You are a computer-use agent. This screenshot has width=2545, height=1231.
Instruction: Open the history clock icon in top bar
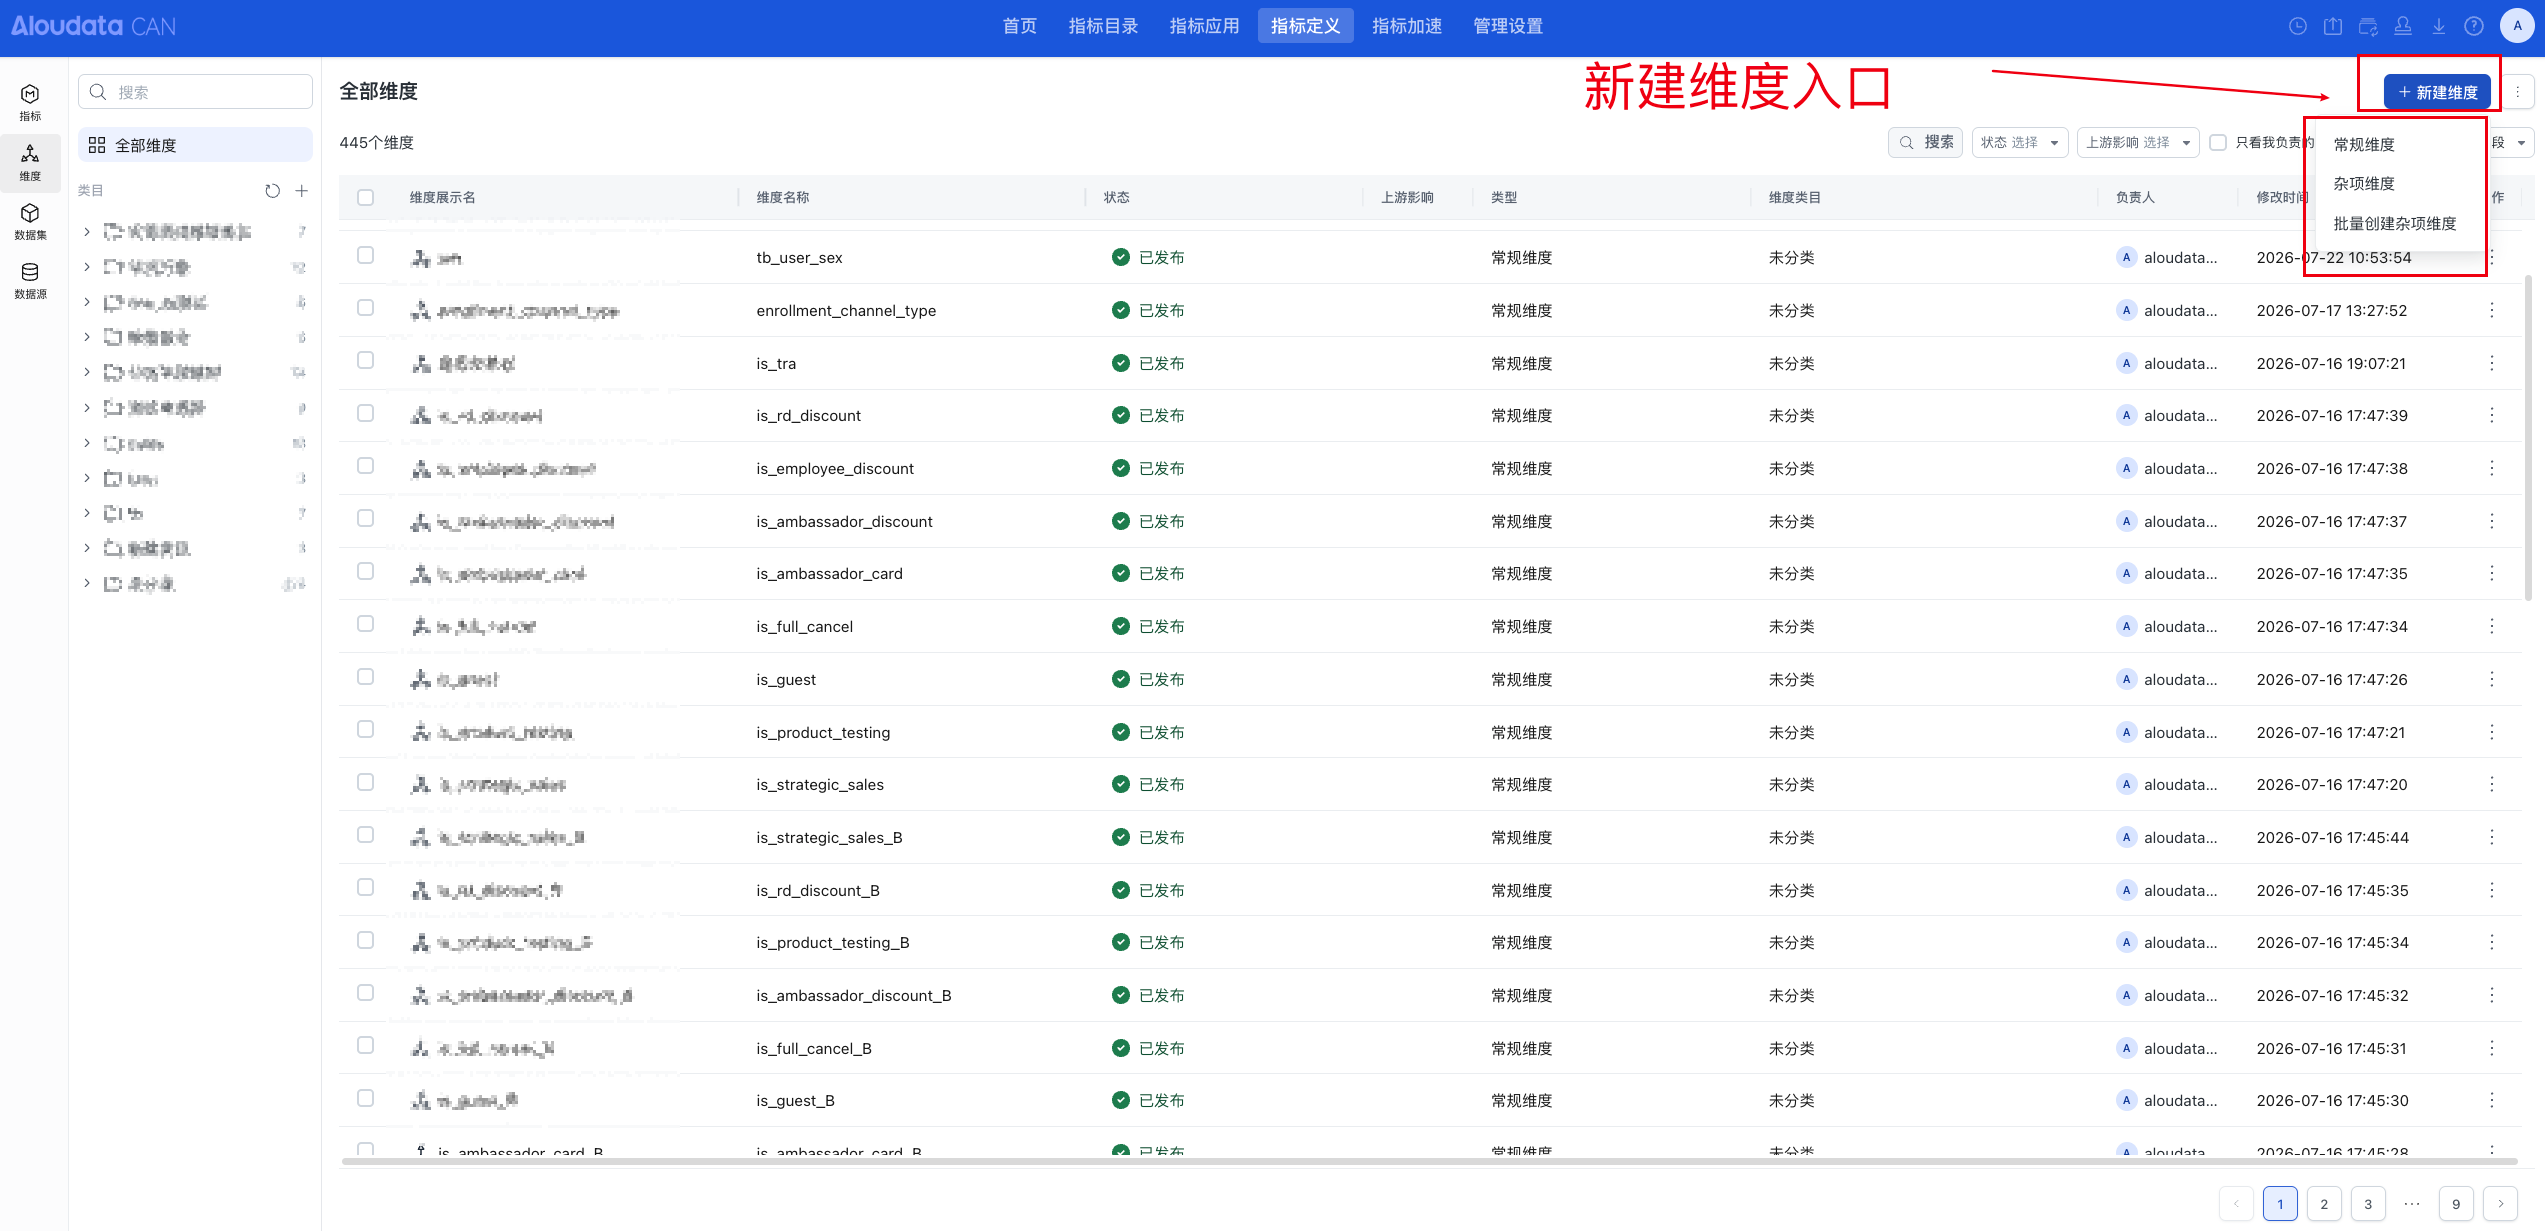2297,26
